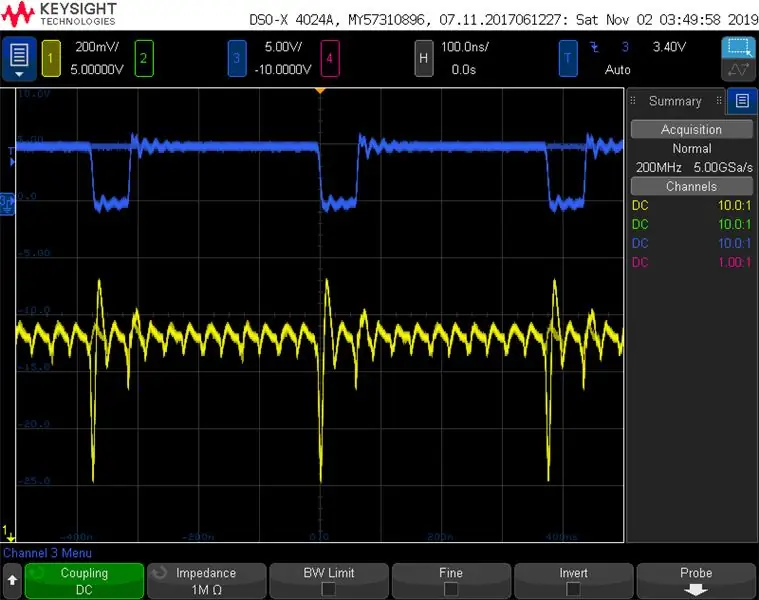
Task: Click the Summary panel drag handle on the left
Action: 633,101
